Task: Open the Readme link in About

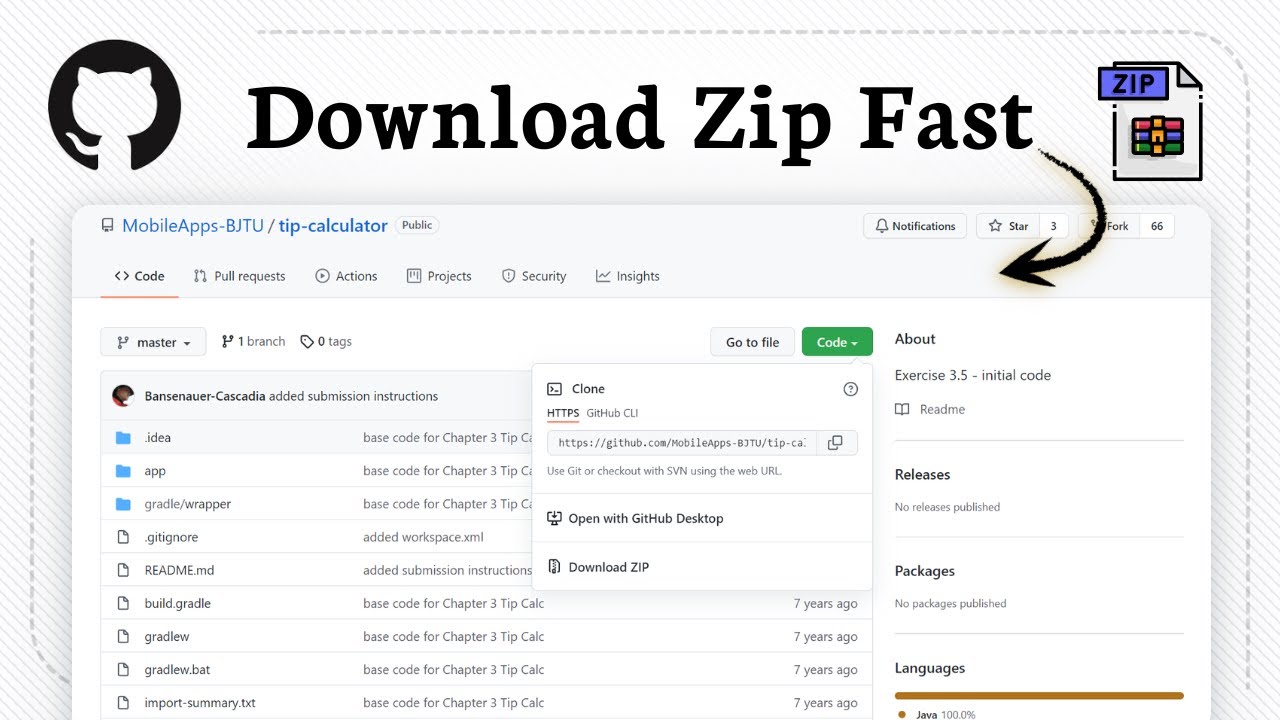Action: 942,409
